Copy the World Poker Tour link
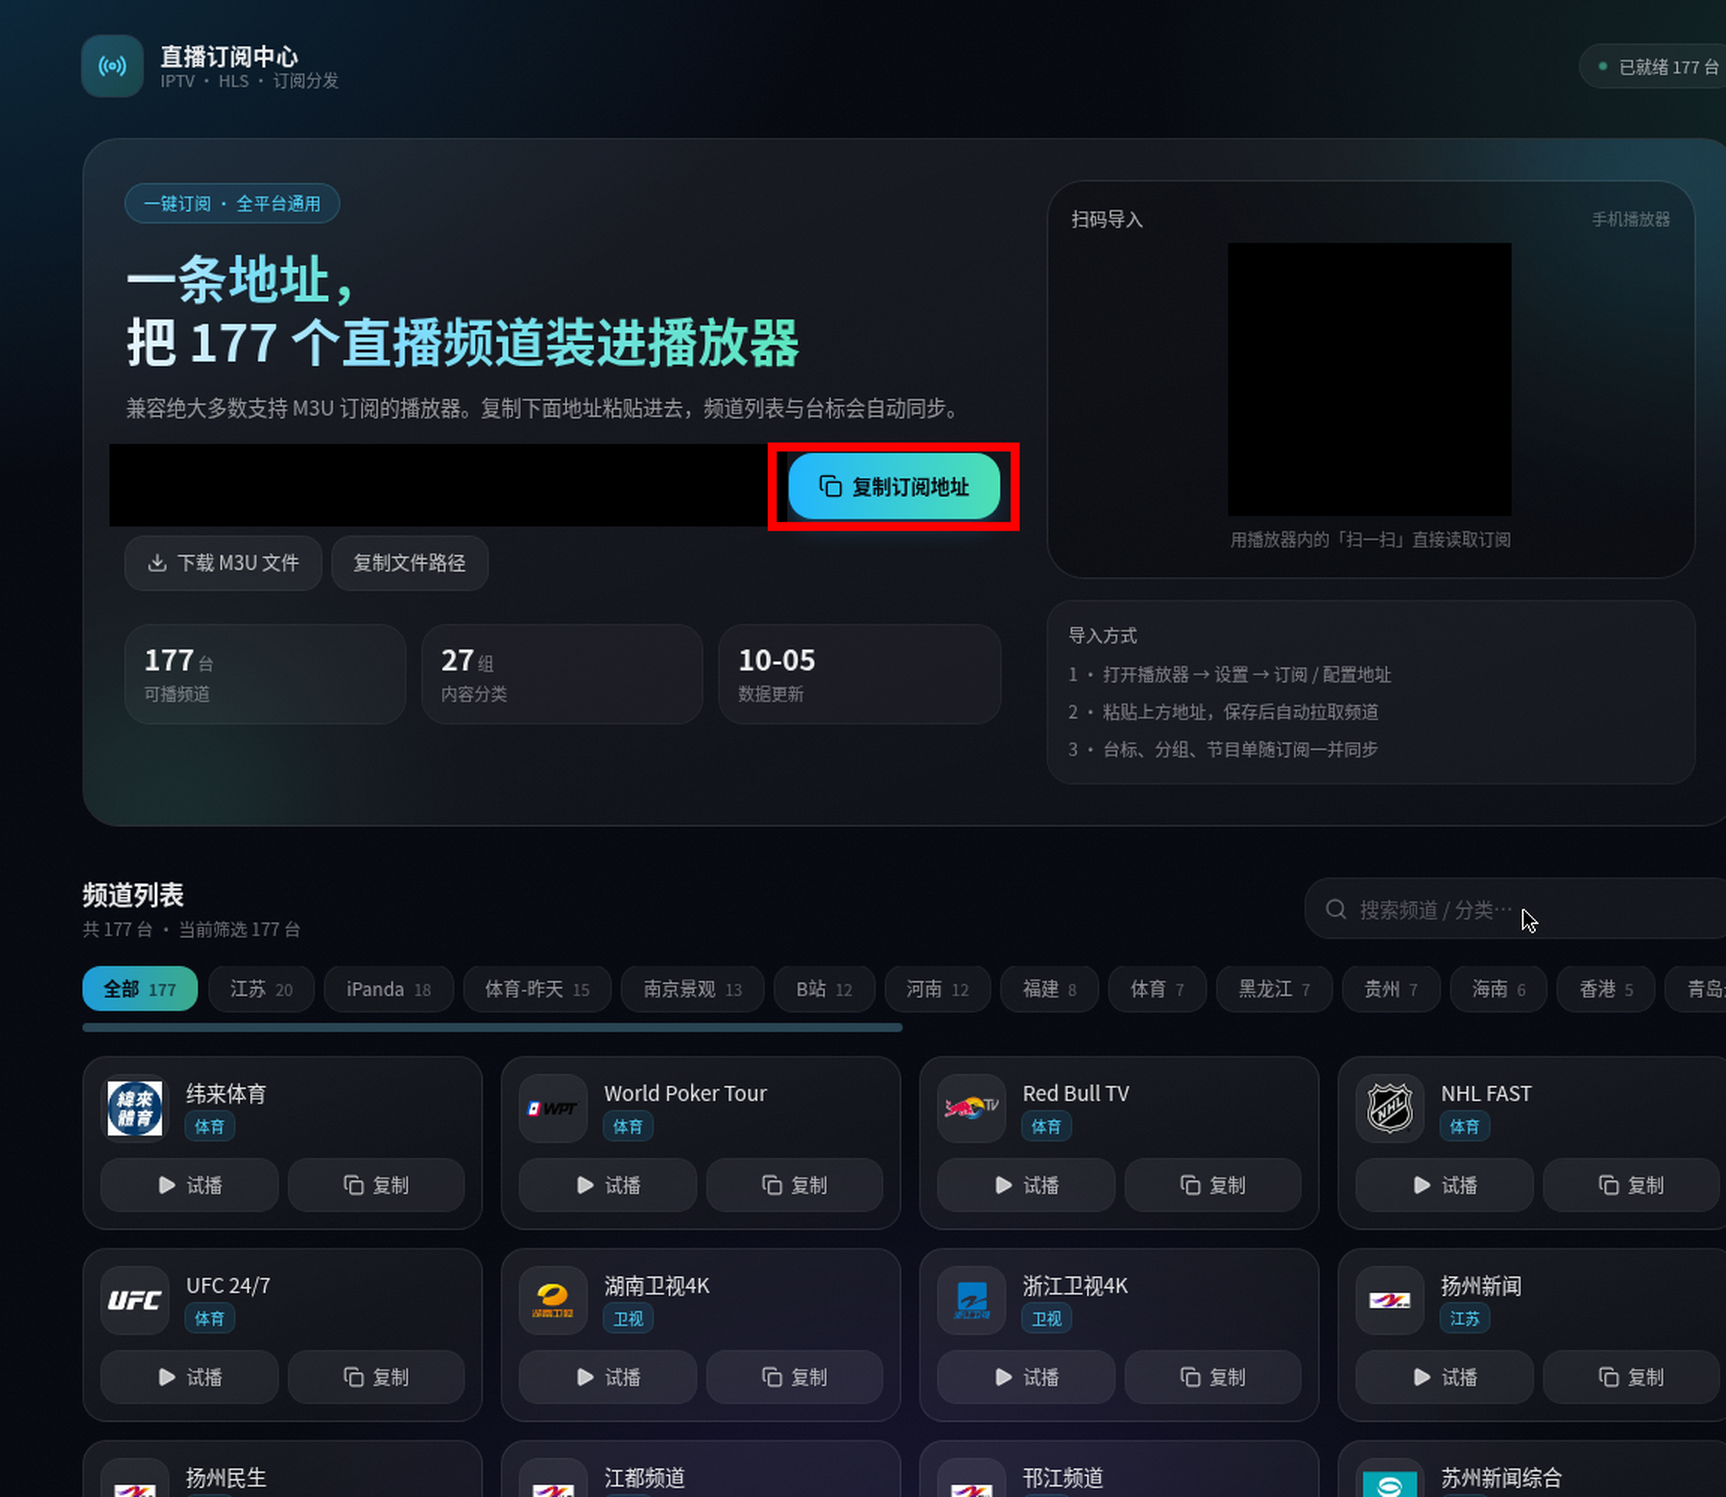This screenshot has height=1497, width=1726. pos(795,1185)
